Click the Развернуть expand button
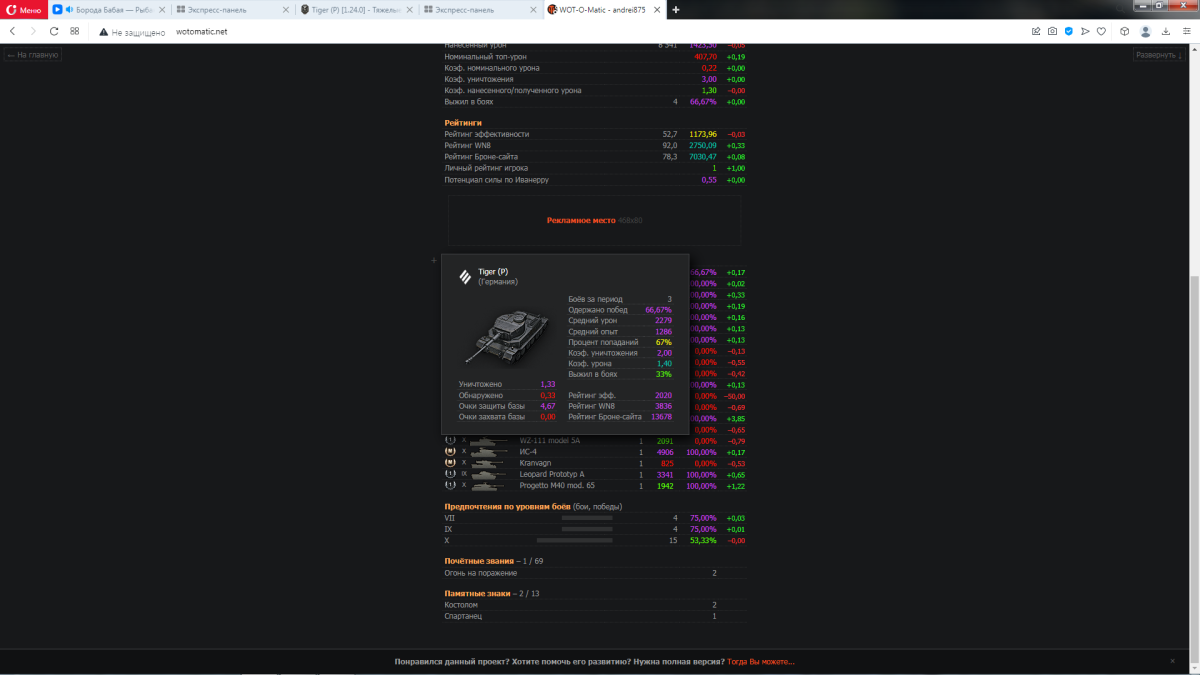The height and width of the screenshot is (675, 1200). click(x=1159, y=55)
